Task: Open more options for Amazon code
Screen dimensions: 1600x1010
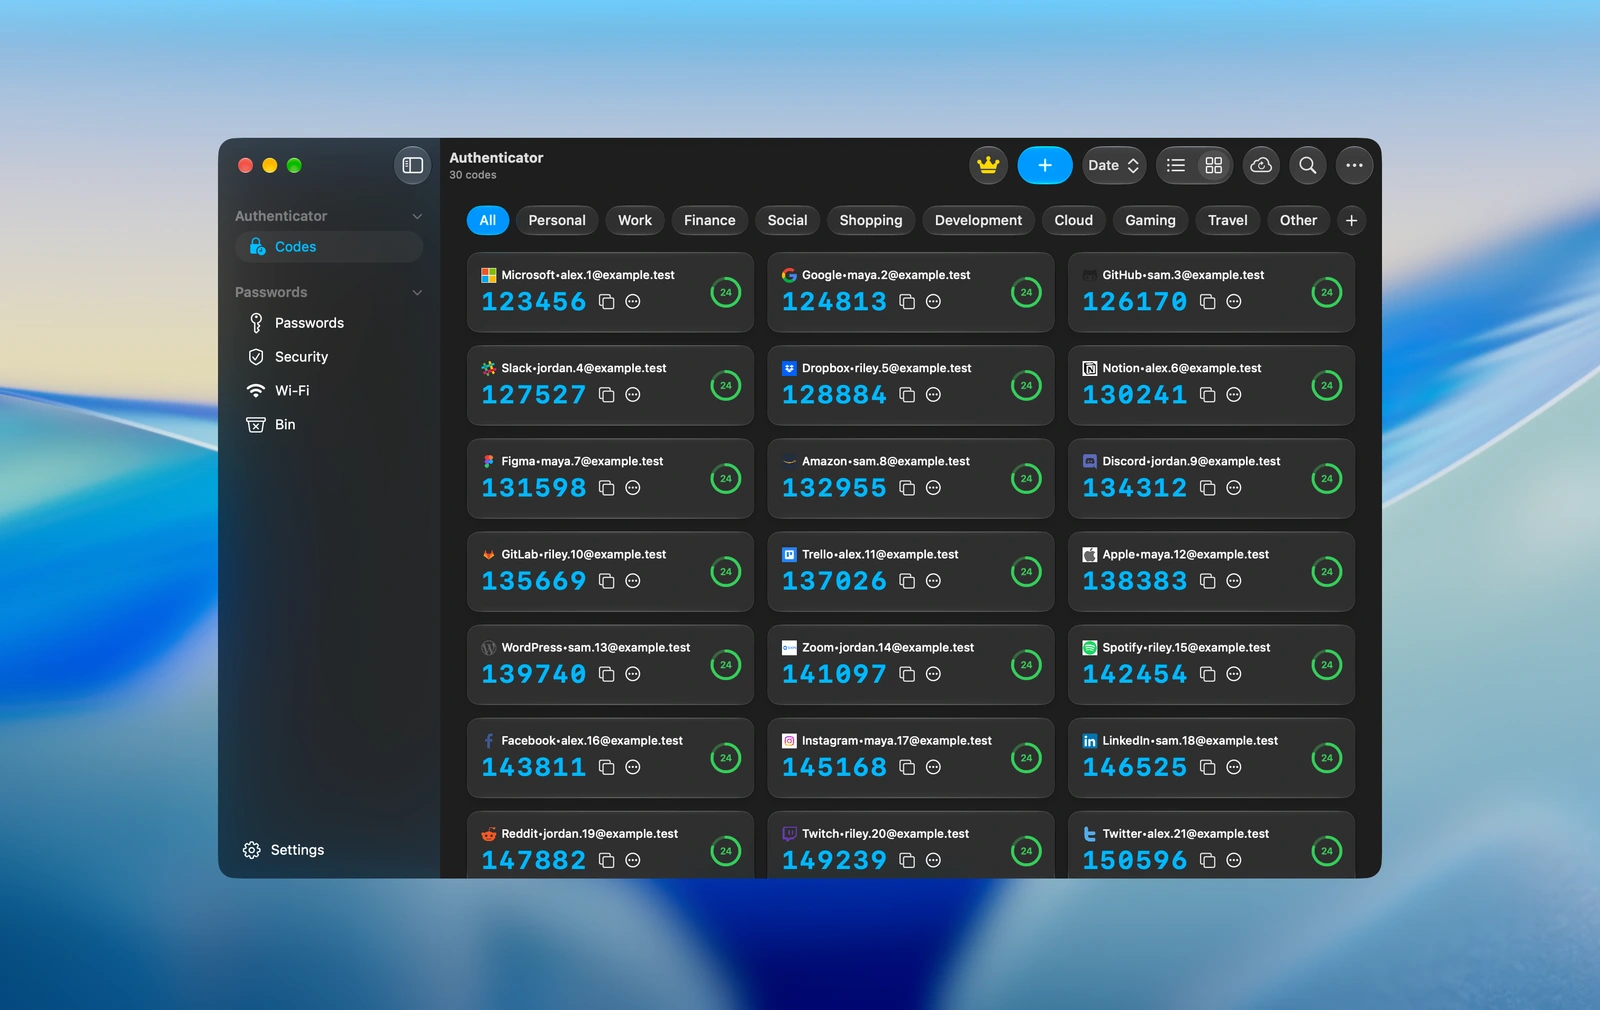Action: click(933, 487)
